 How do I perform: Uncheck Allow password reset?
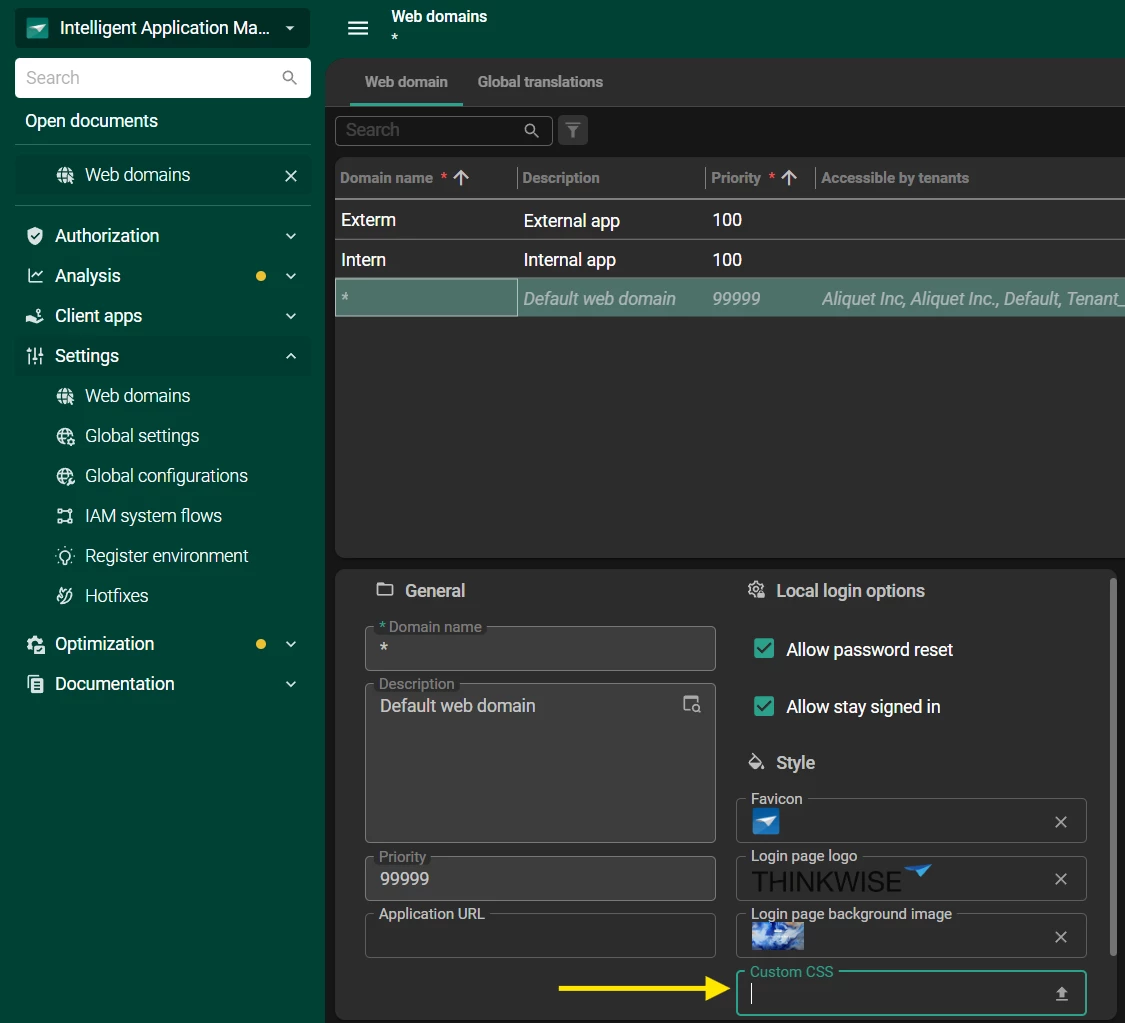(764, 649)
